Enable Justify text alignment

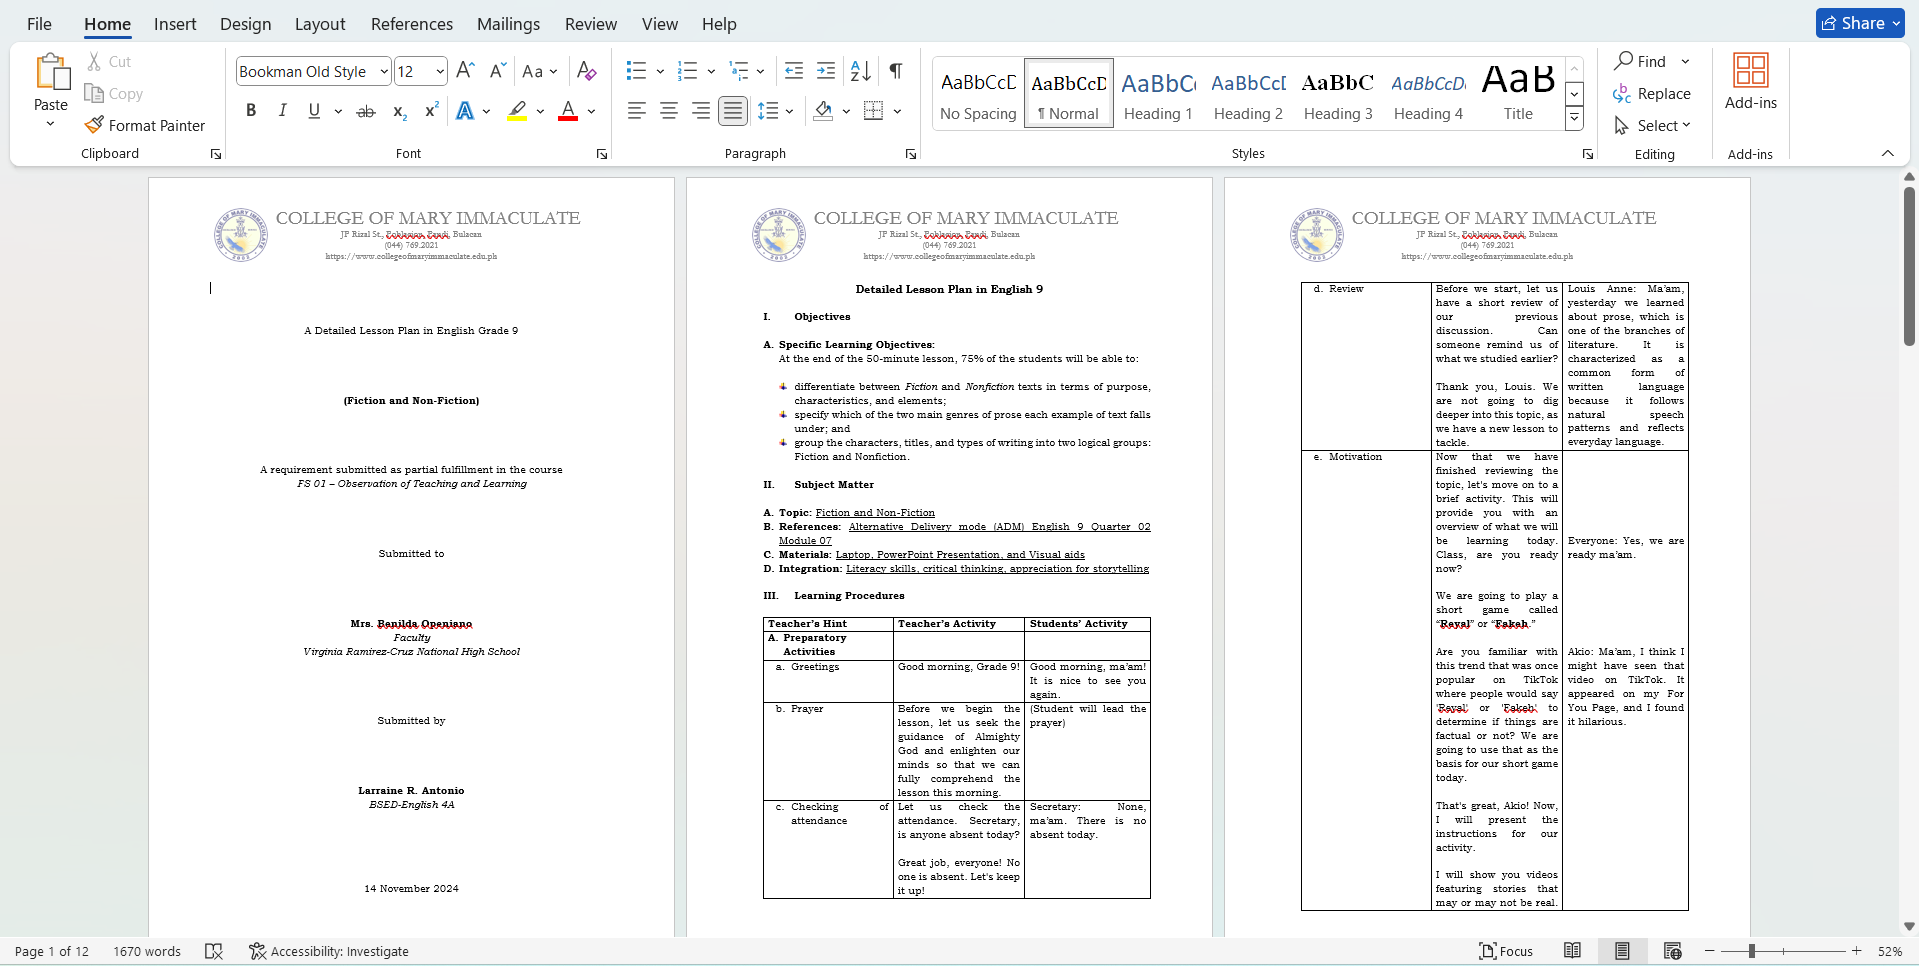coord(733,111)
